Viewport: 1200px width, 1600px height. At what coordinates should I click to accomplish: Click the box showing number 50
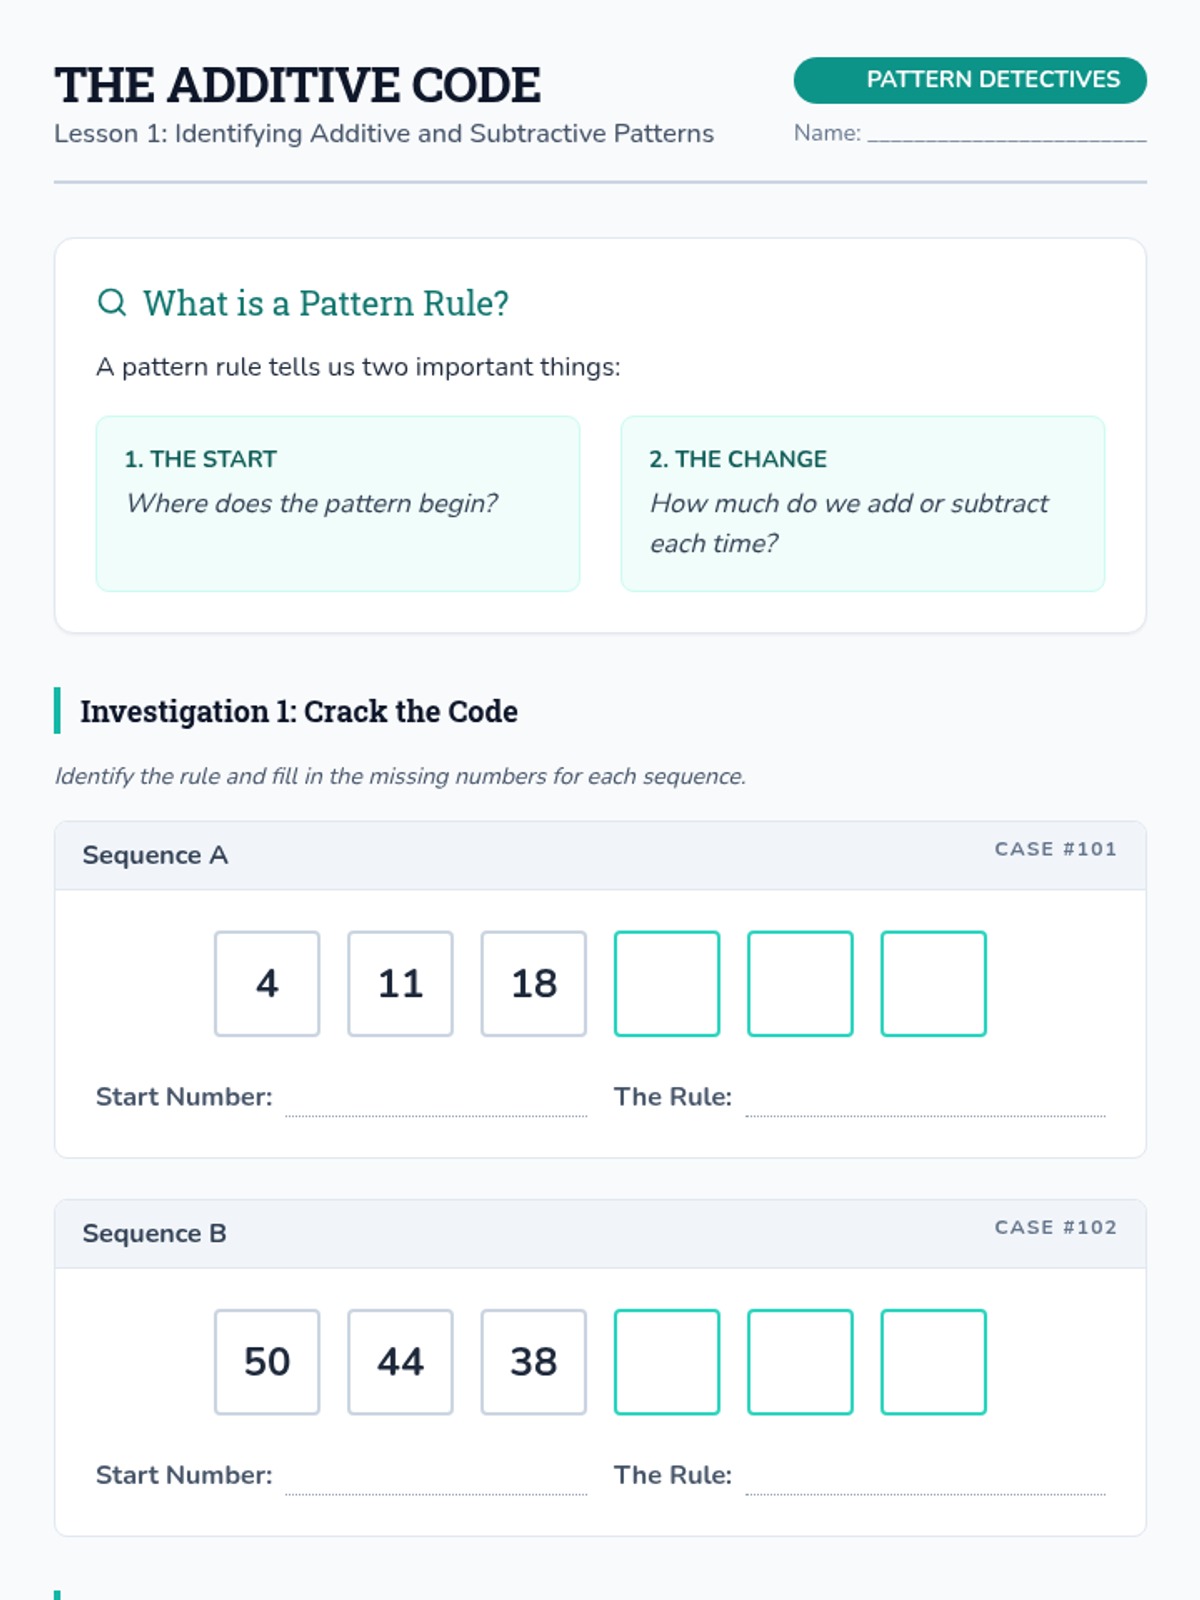(267, 1361)
